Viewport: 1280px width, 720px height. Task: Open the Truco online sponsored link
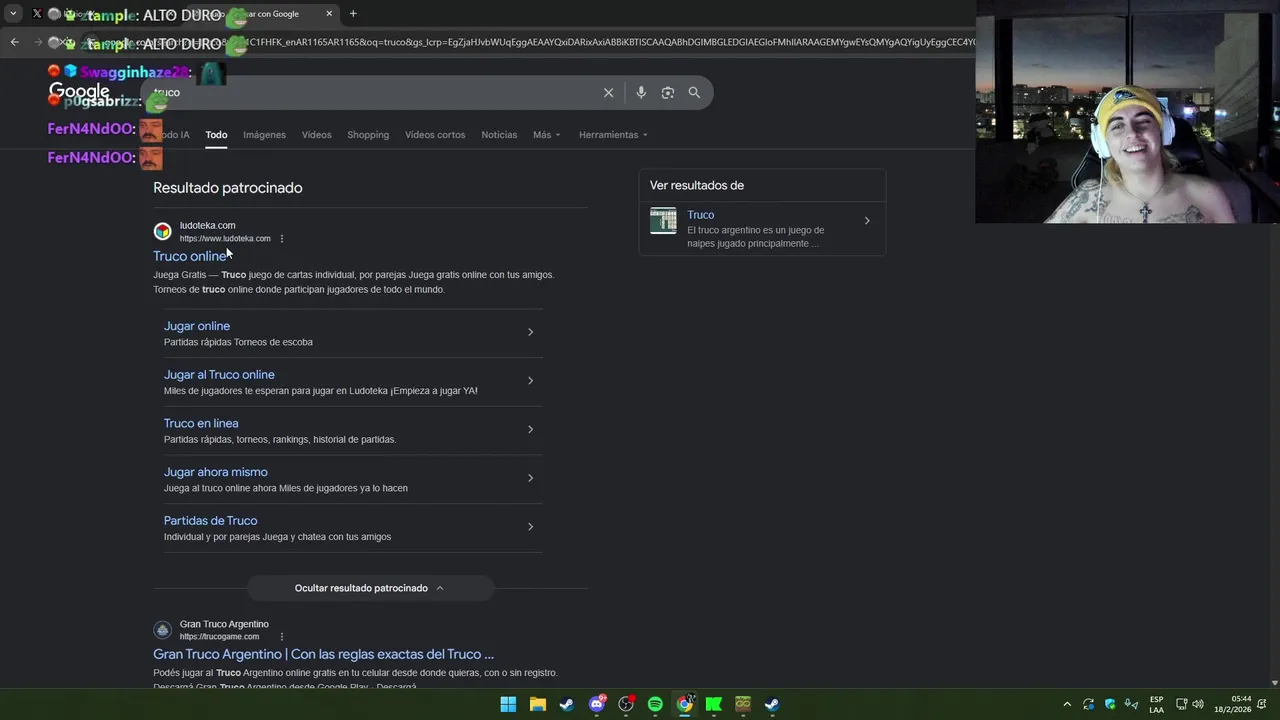189,257
